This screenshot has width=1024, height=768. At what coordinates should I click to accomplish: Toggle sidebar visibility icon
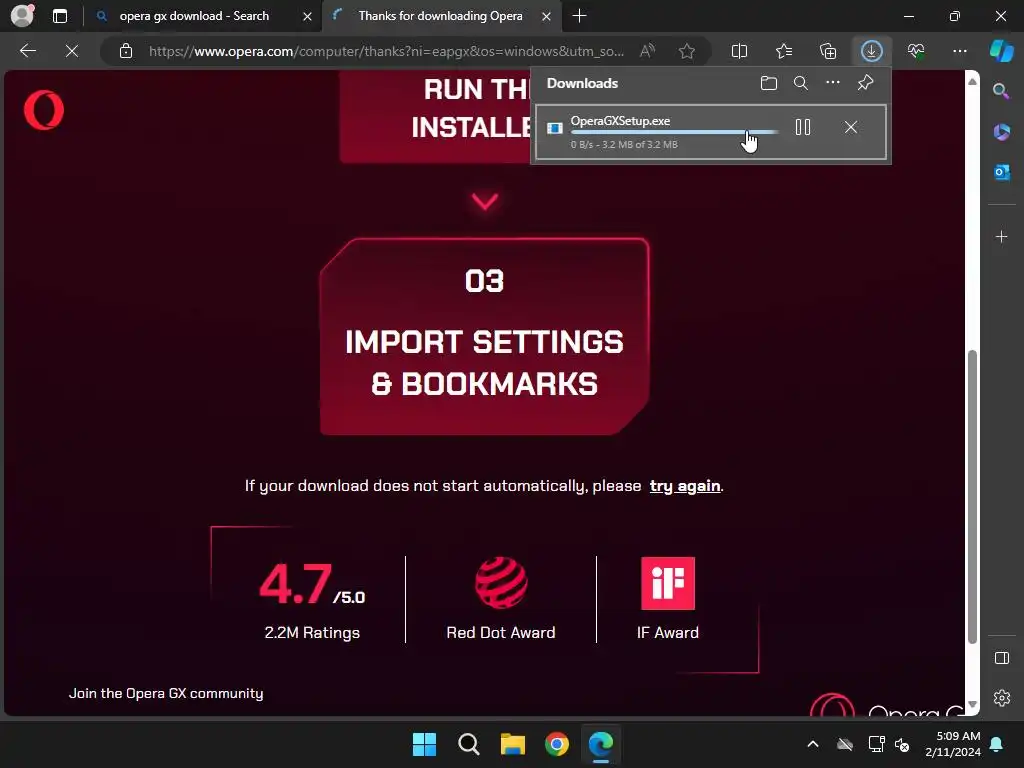coord(1002,658)
